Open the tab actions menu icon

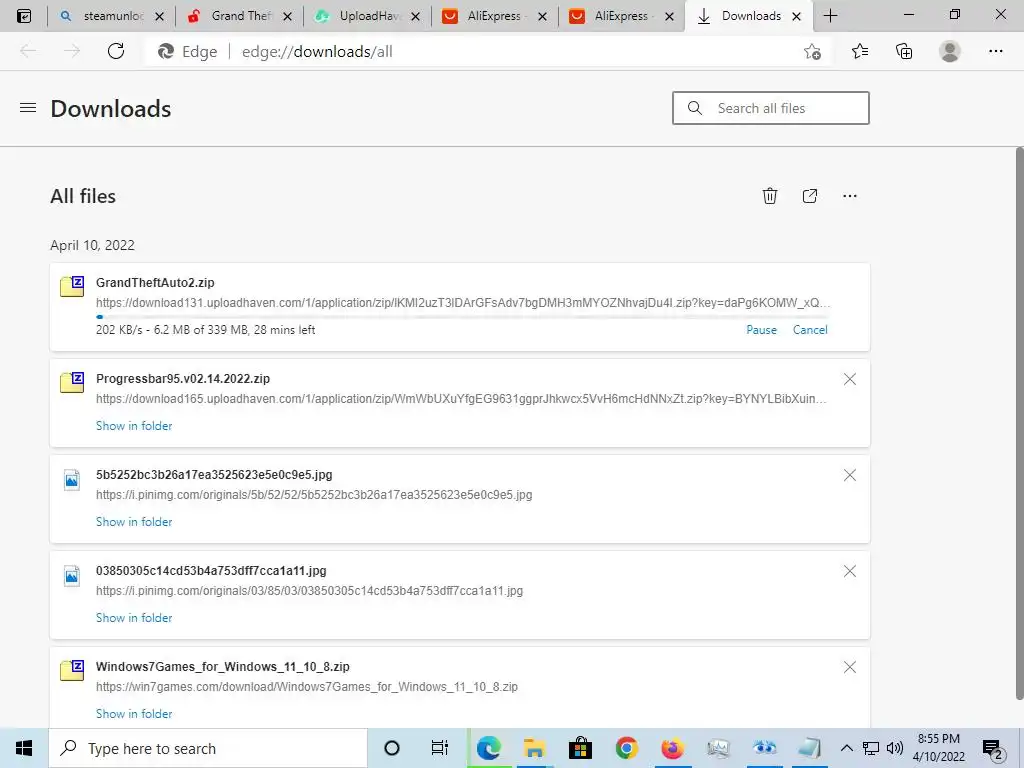point(24,16)
